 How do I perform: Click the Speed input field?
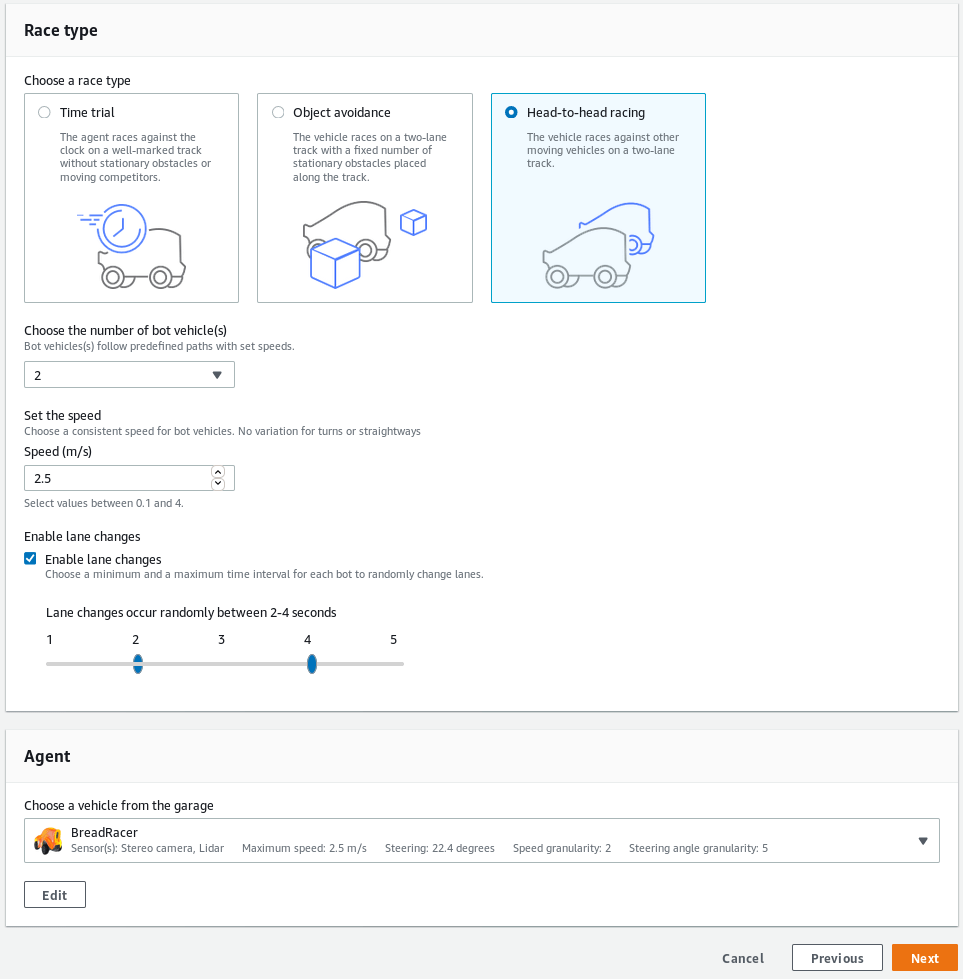click(110, 477)
